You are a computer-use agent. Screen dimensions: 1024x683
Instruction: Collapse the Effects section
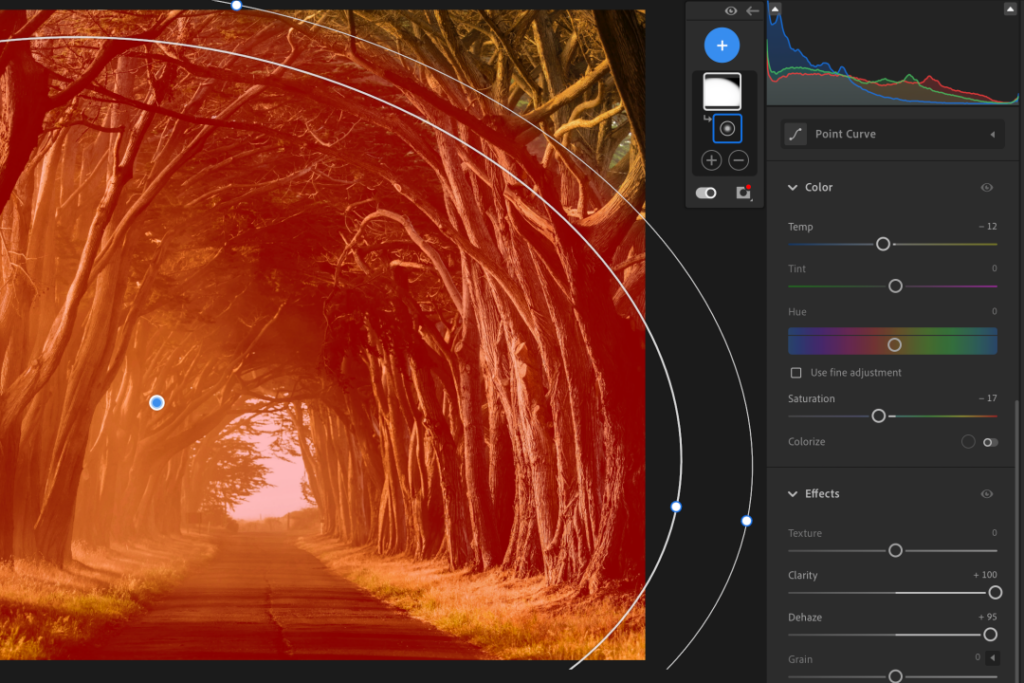coord(794,493)
